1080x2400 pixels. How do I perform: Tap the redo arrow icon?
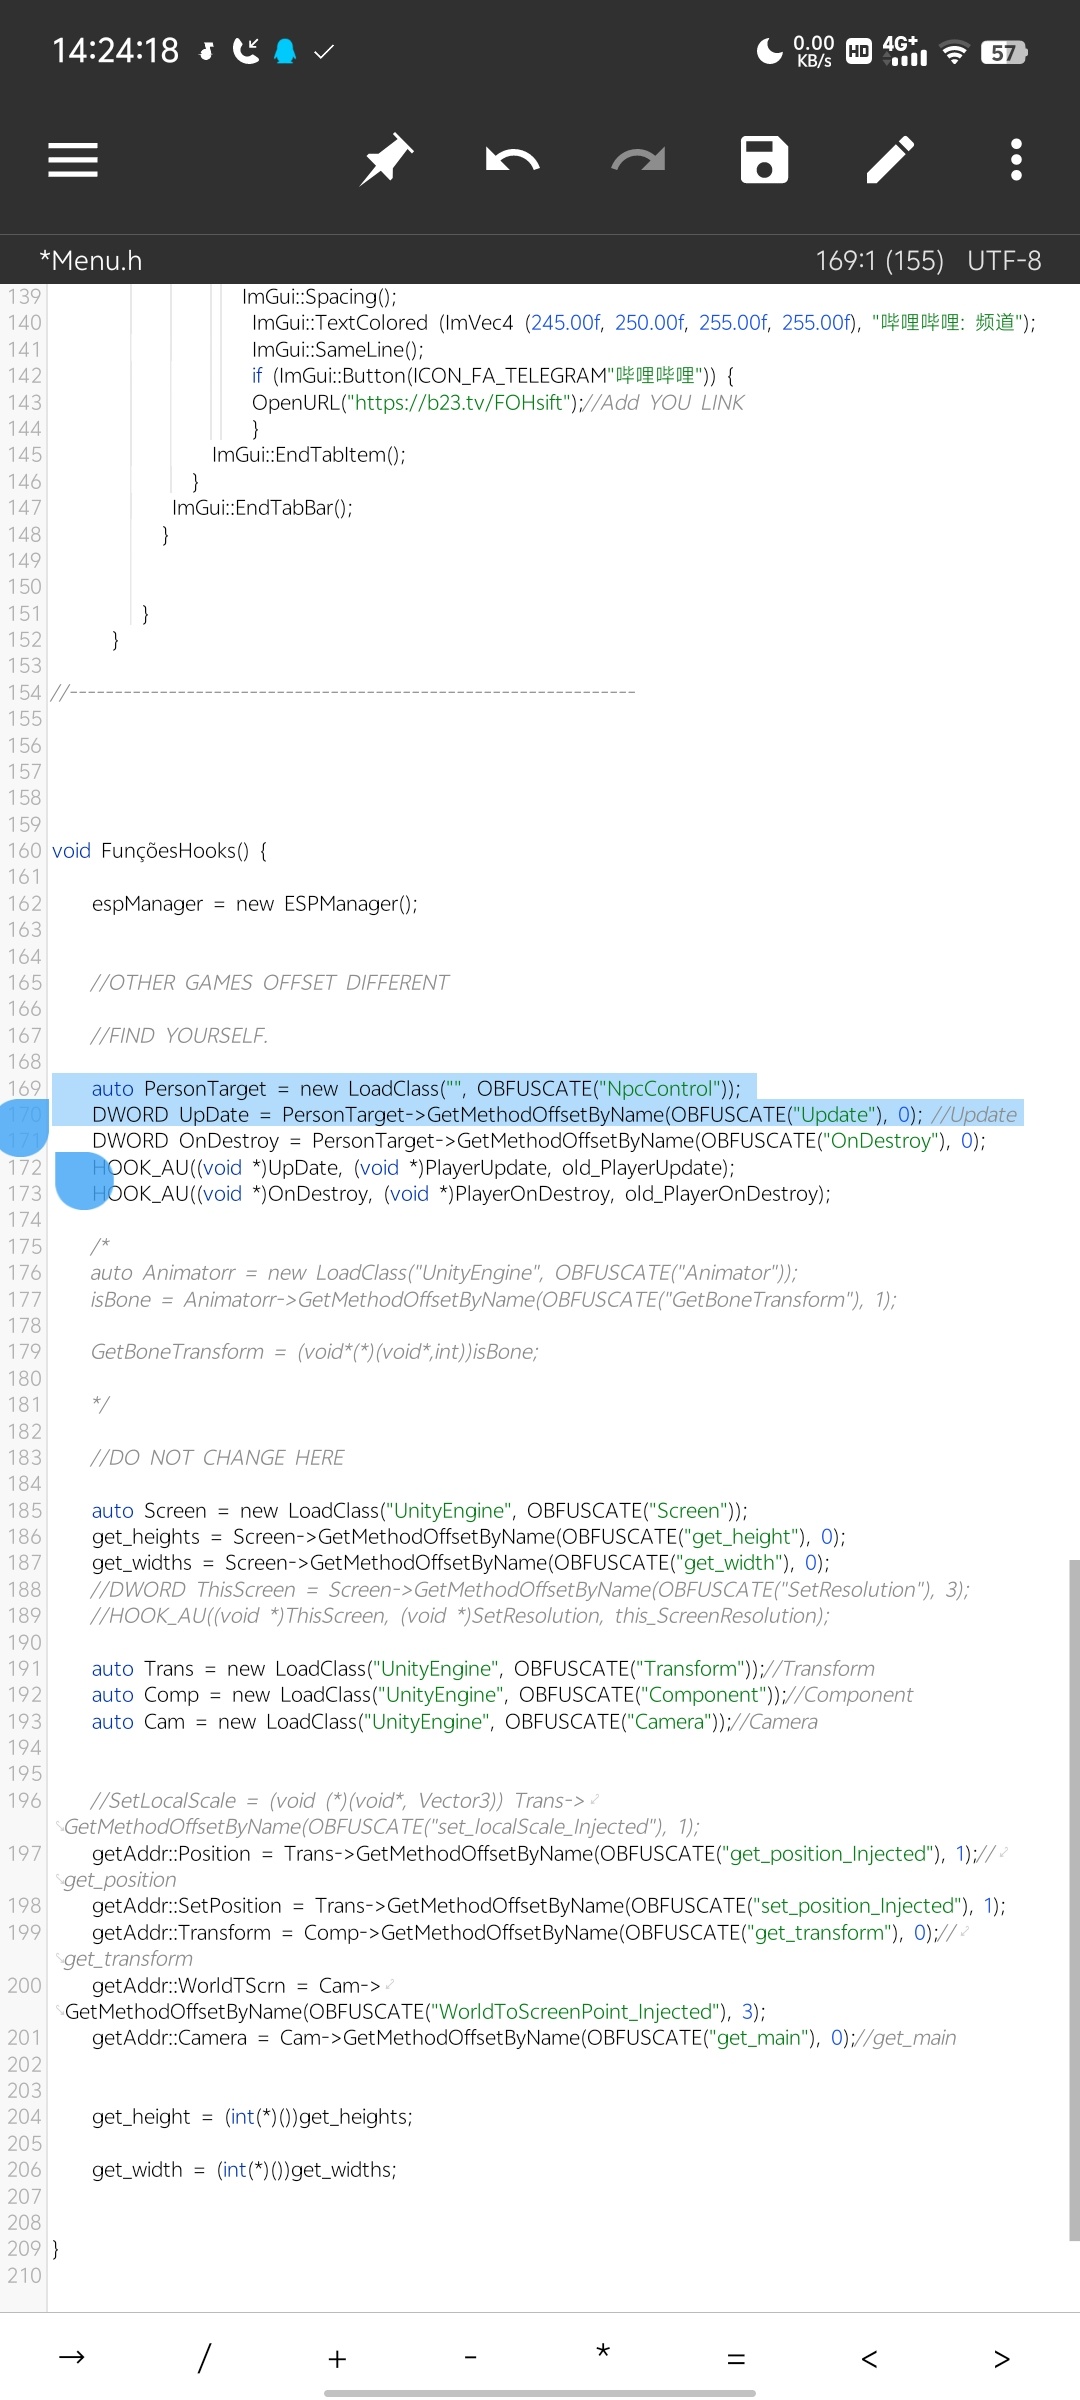click(x=638, y=160)
